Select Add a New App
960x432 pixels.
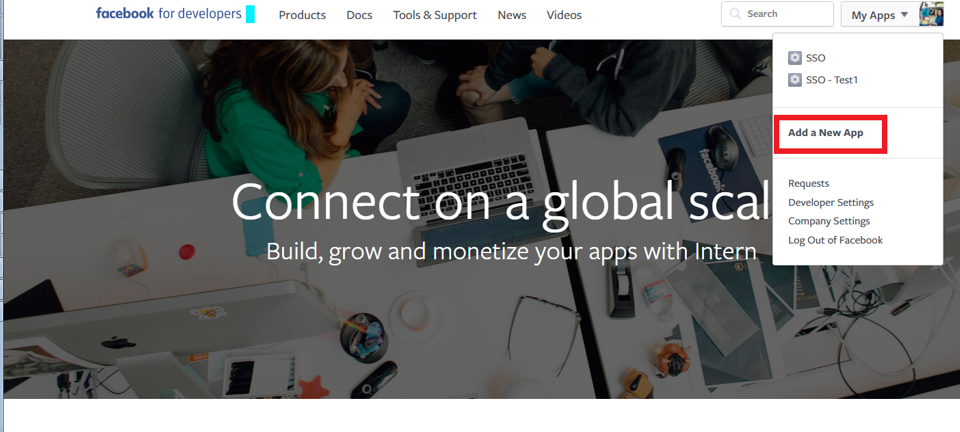[825, 133]
